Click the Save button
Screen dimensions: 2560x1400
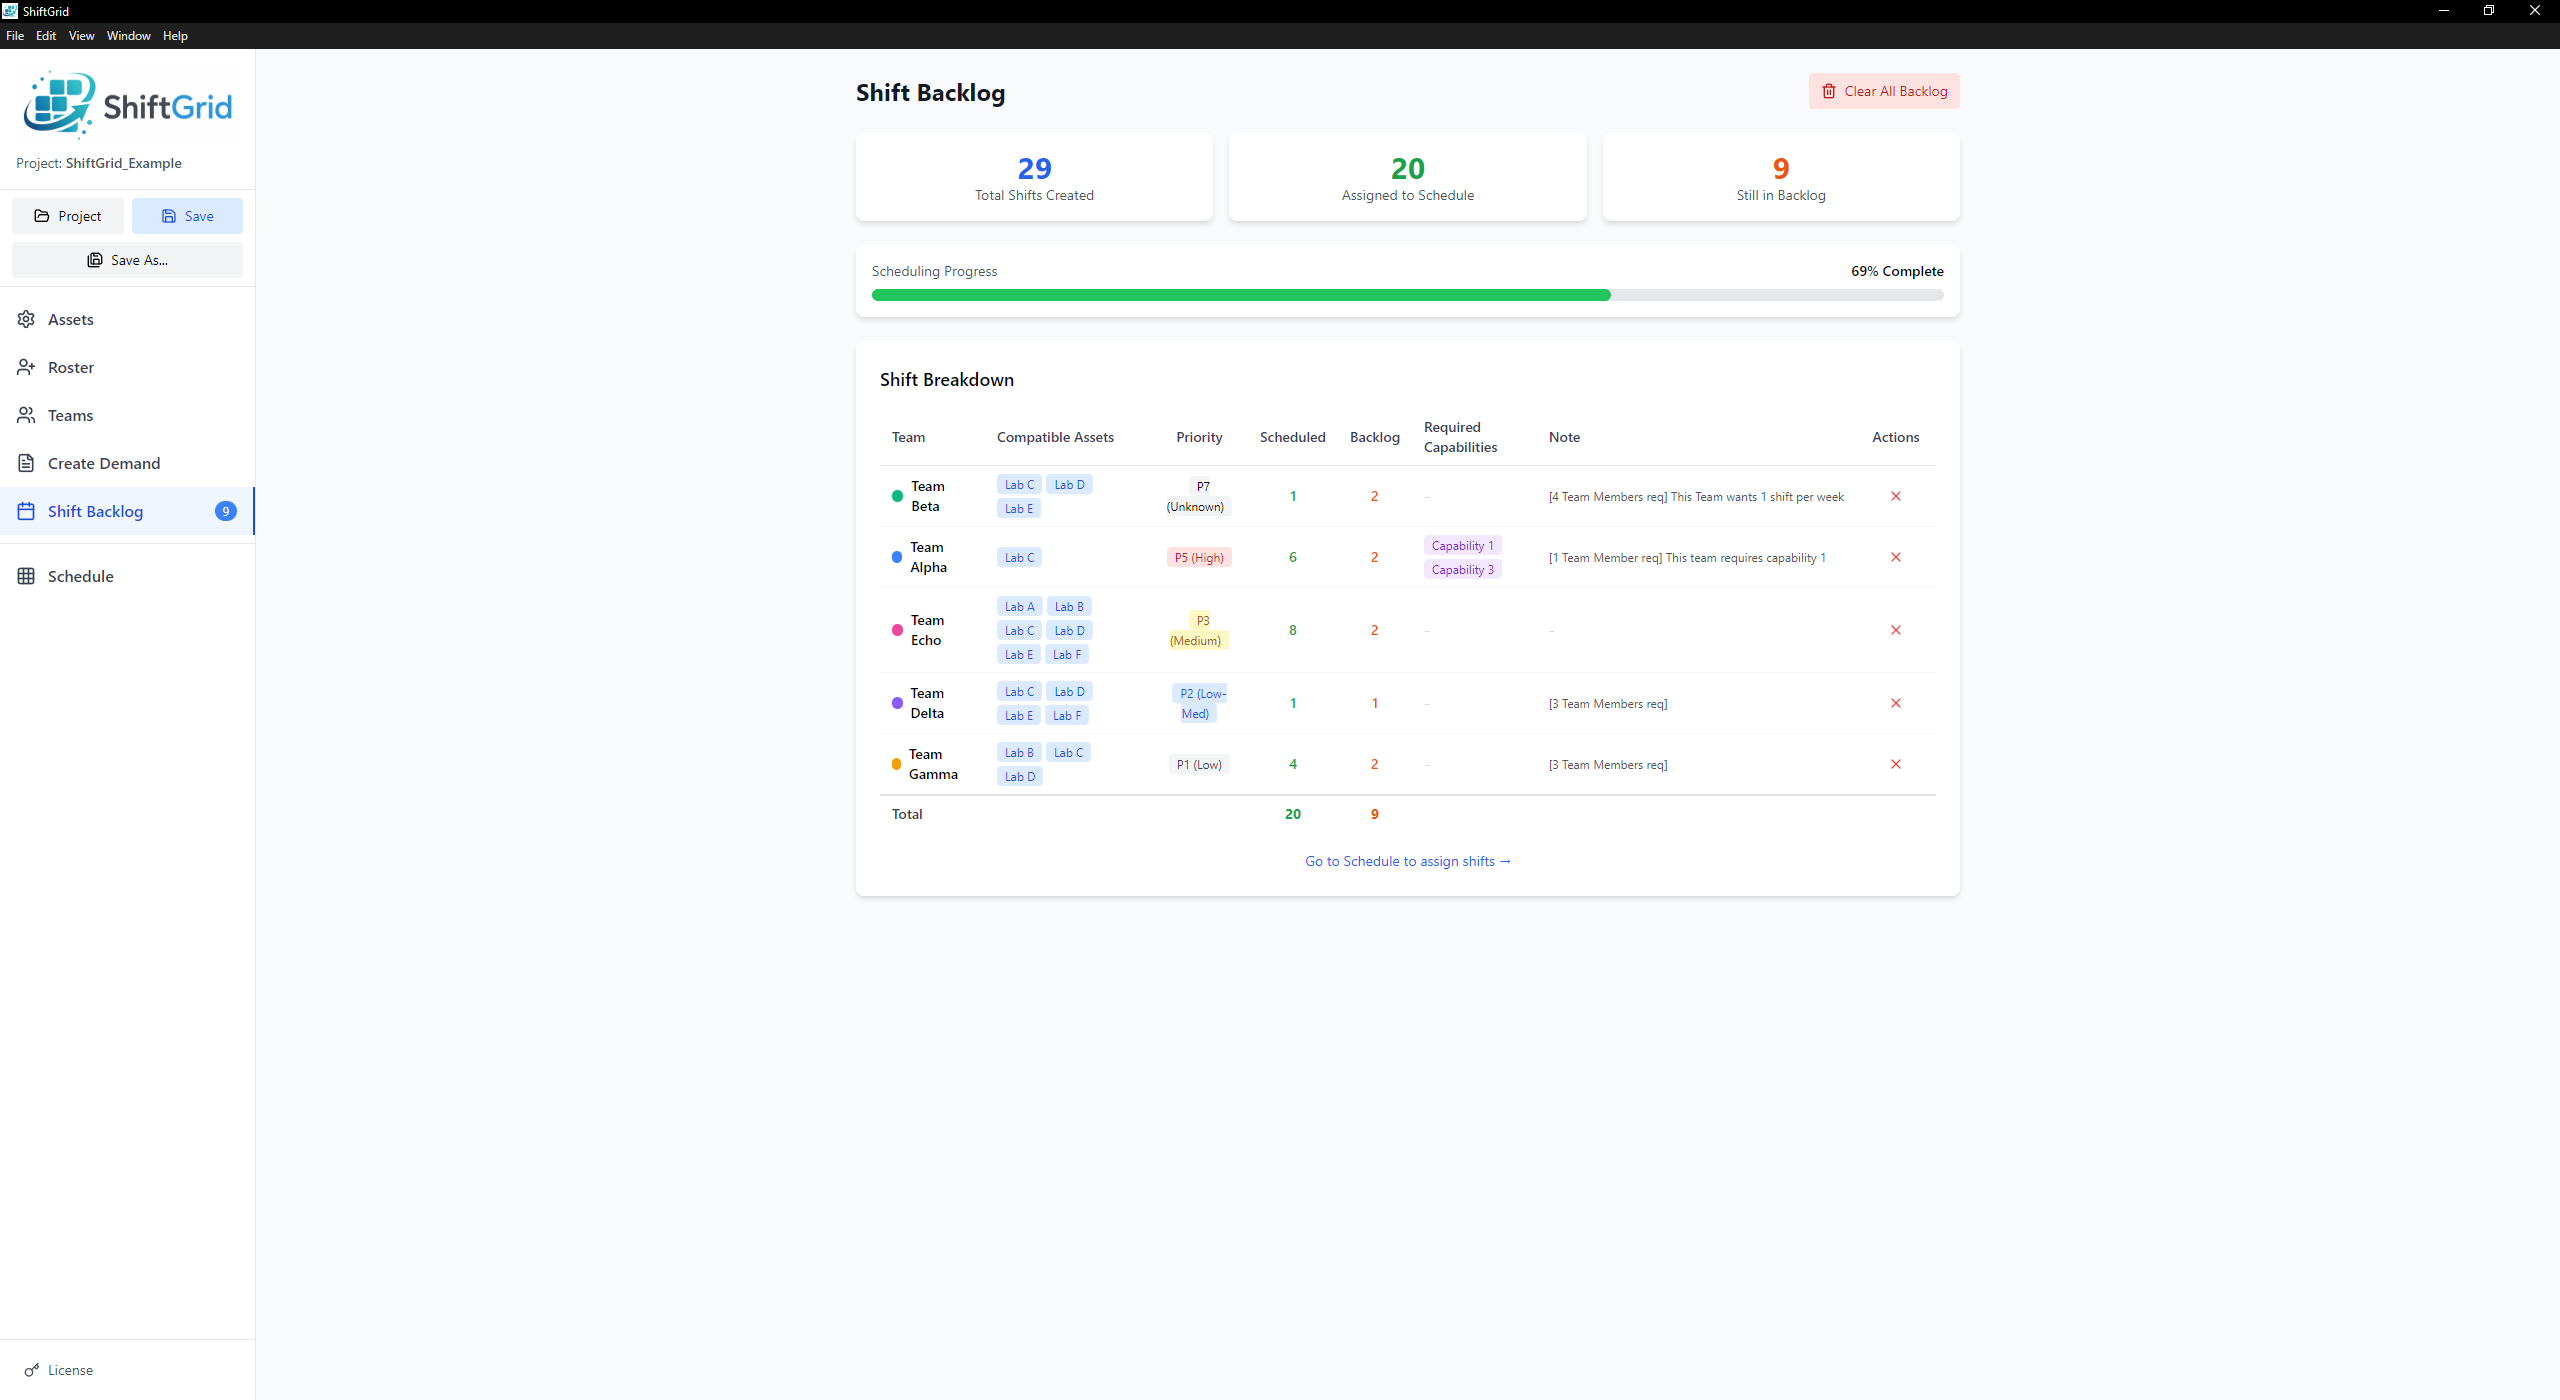click(187, 216)
